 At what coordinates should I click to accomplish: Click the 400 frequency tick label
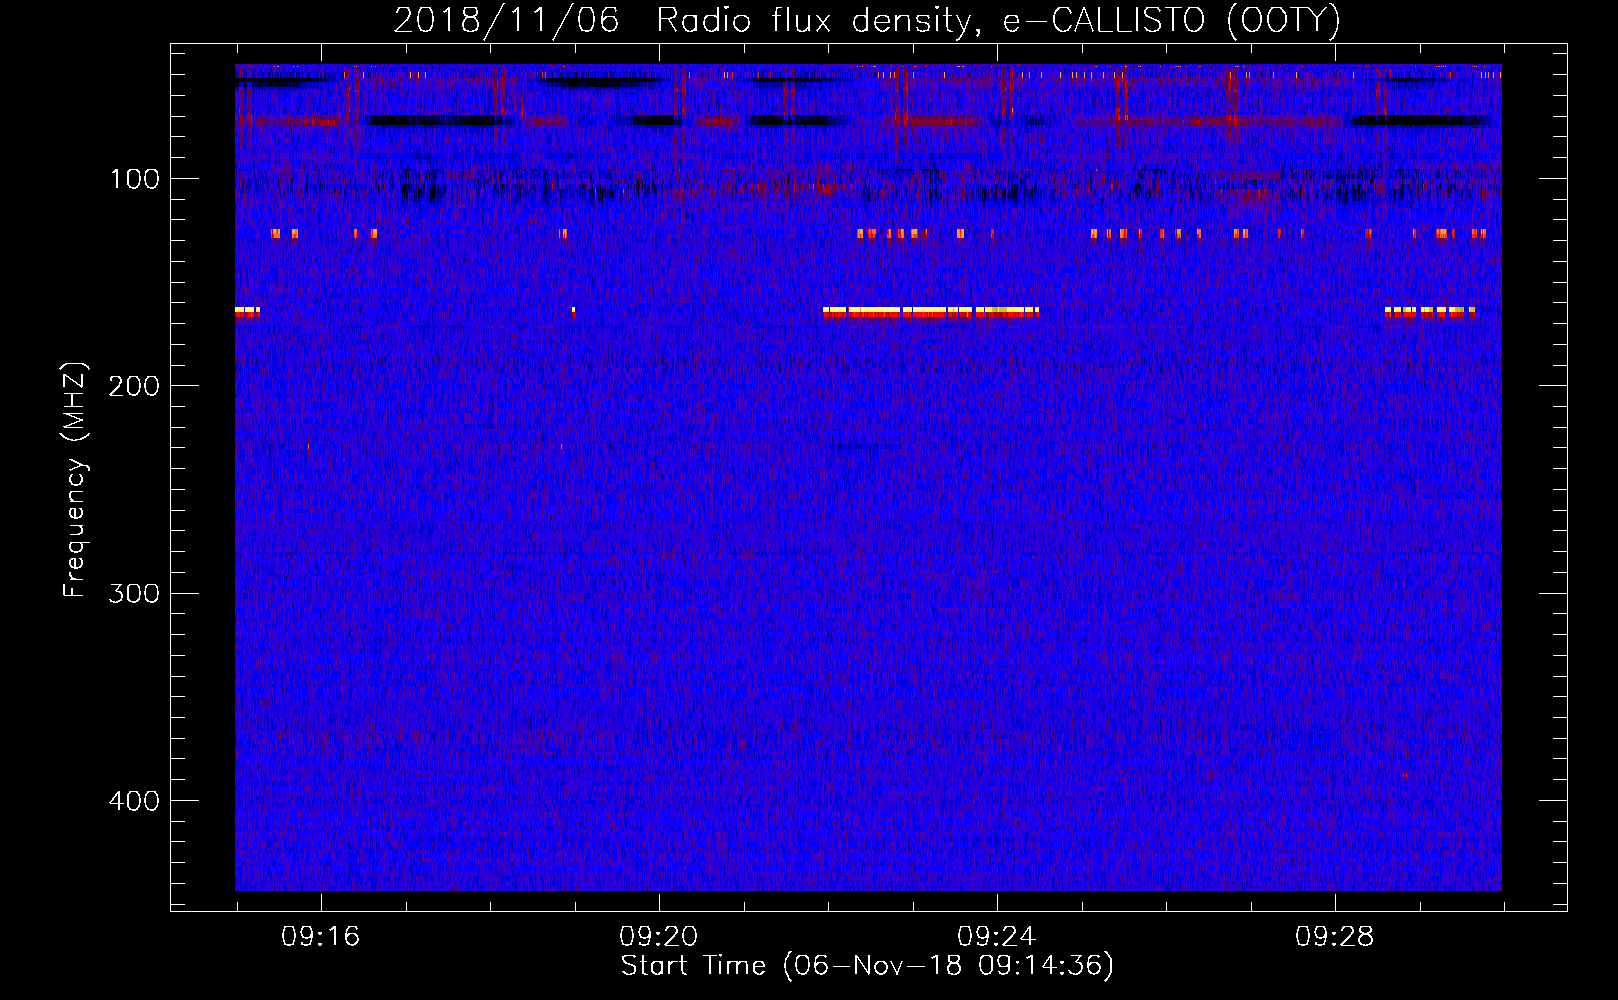click(x=134, y=801)
